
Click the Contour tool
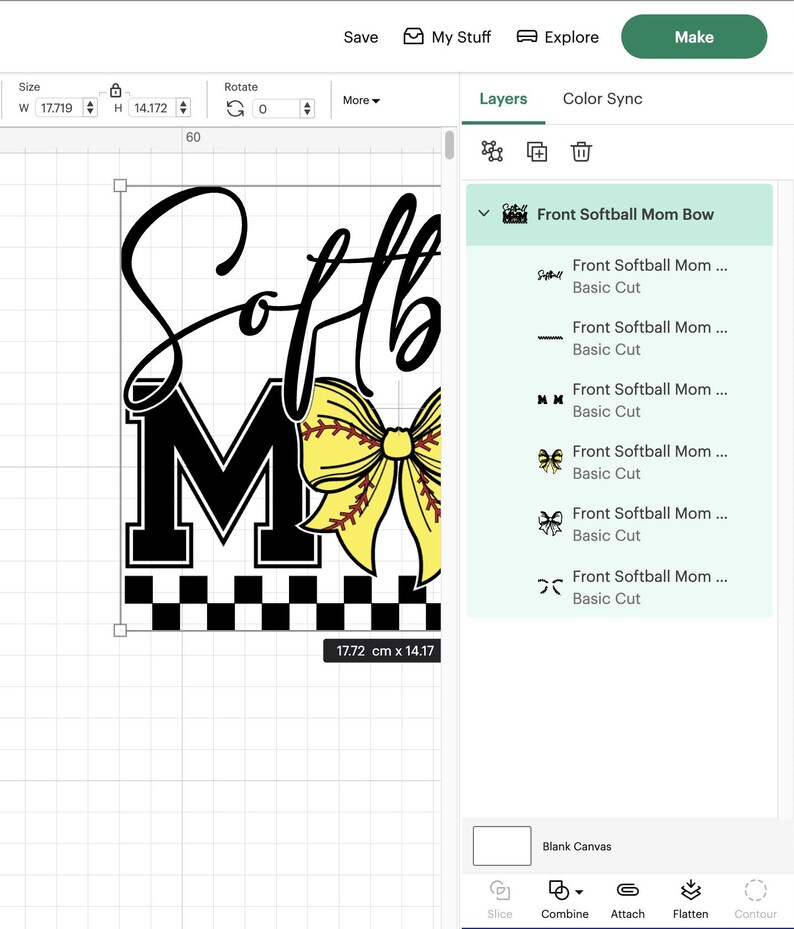click(x=755, y=899)
